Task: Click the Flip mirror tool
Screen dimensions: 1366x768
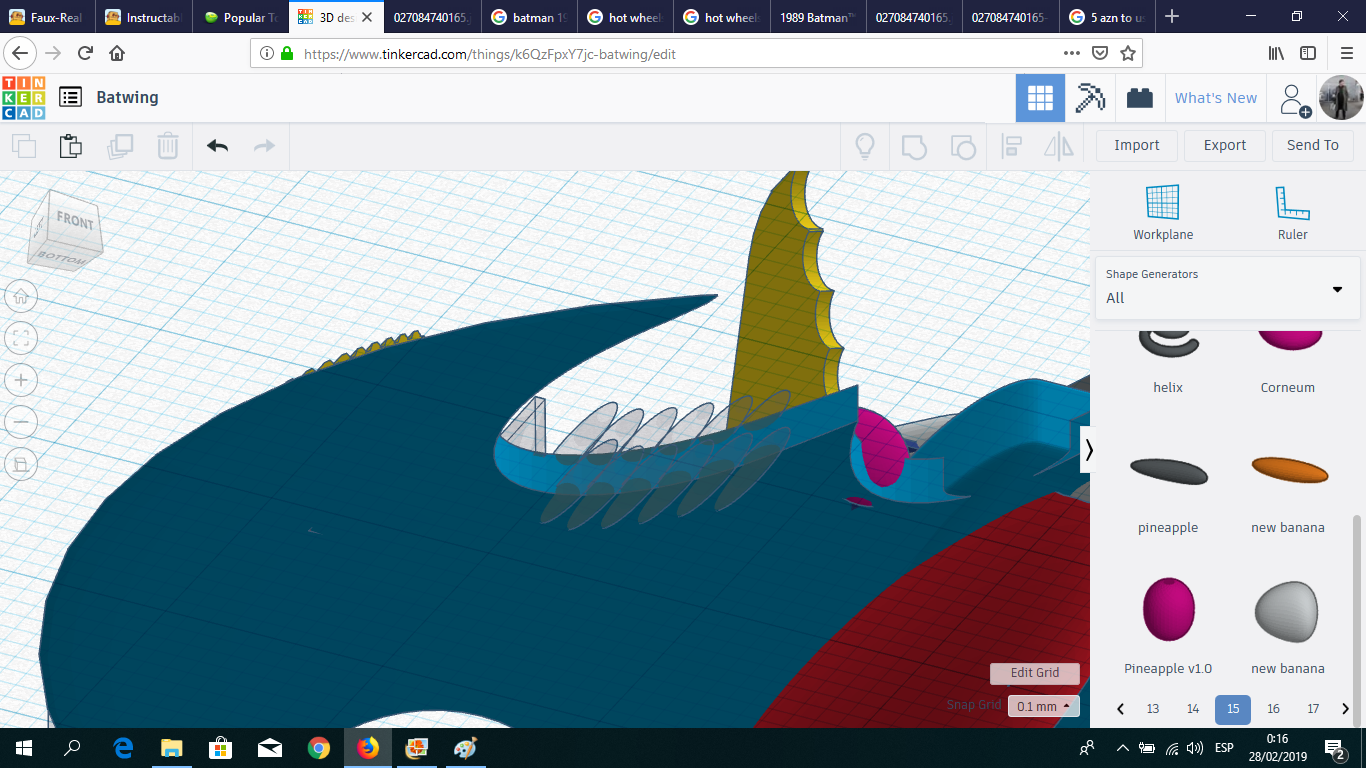Action: pyautogui.click(x=1059, y=146)
